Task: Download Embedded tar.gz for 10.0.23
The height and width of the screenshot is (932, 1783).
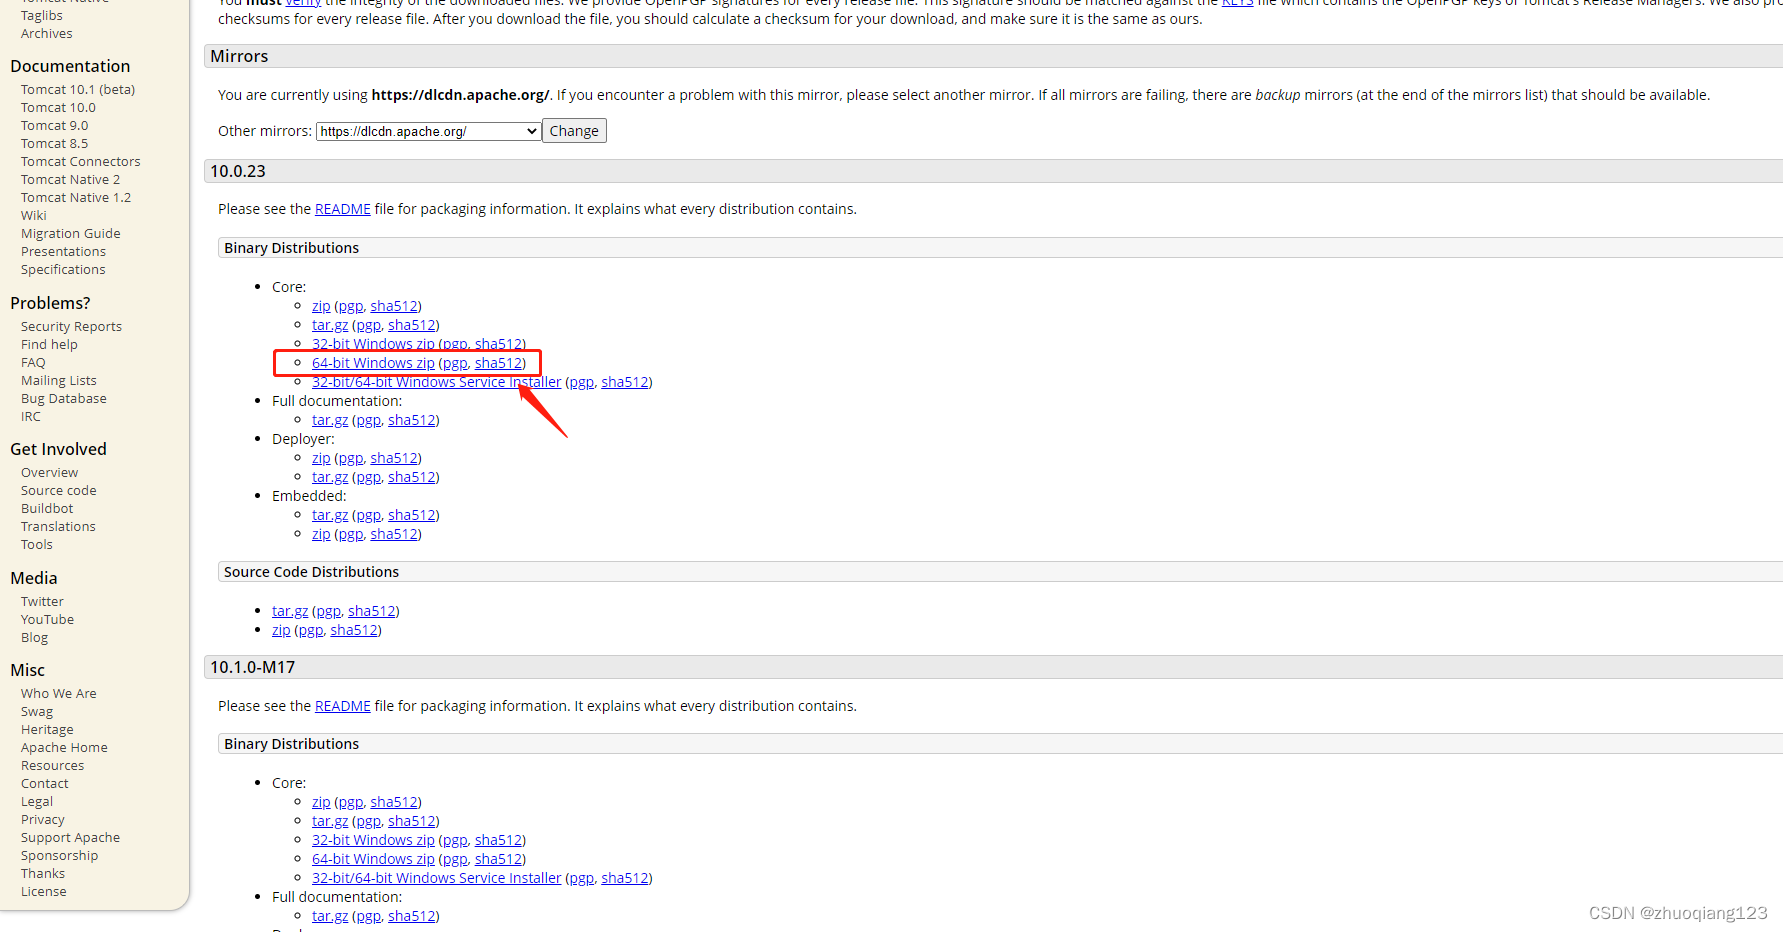Action: (330, 515)
